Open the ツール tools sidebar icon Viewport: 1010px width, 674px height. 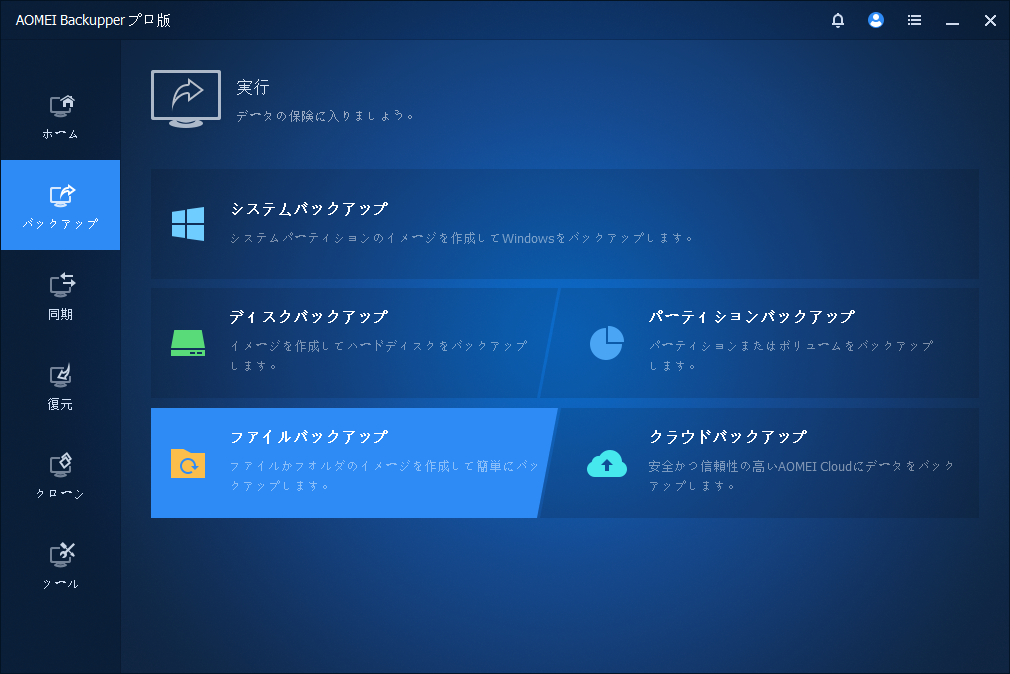[x=62, y=555]
